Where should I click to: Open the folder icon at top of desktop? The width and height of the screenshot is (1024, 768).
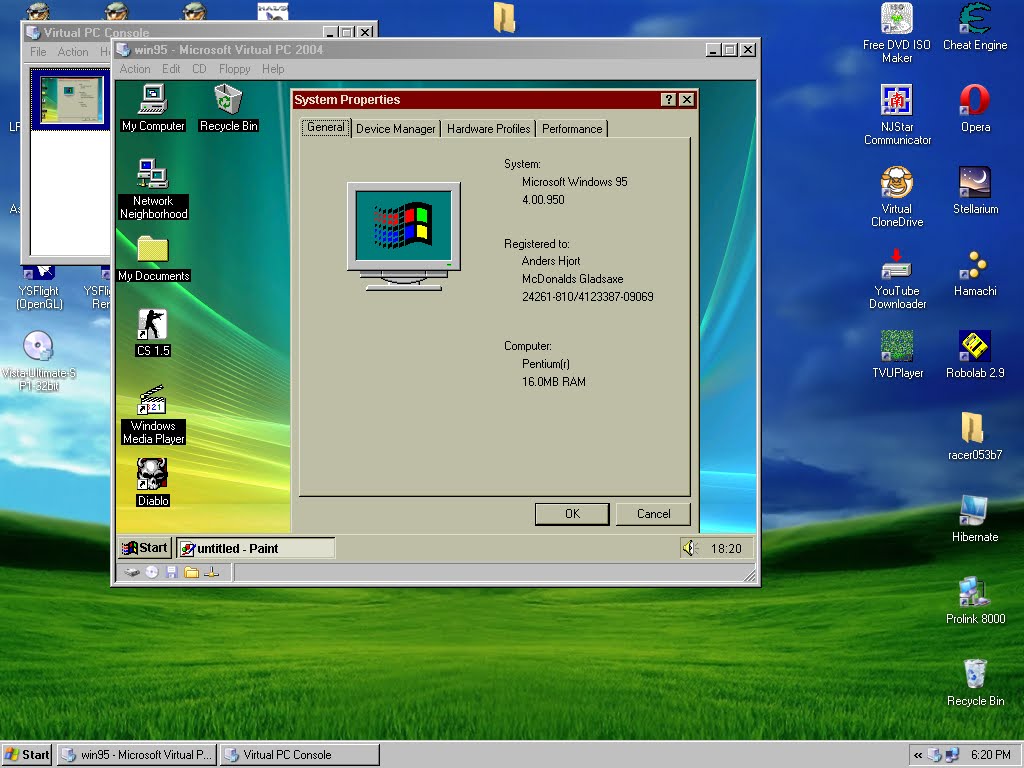click(x=504, y=18)
